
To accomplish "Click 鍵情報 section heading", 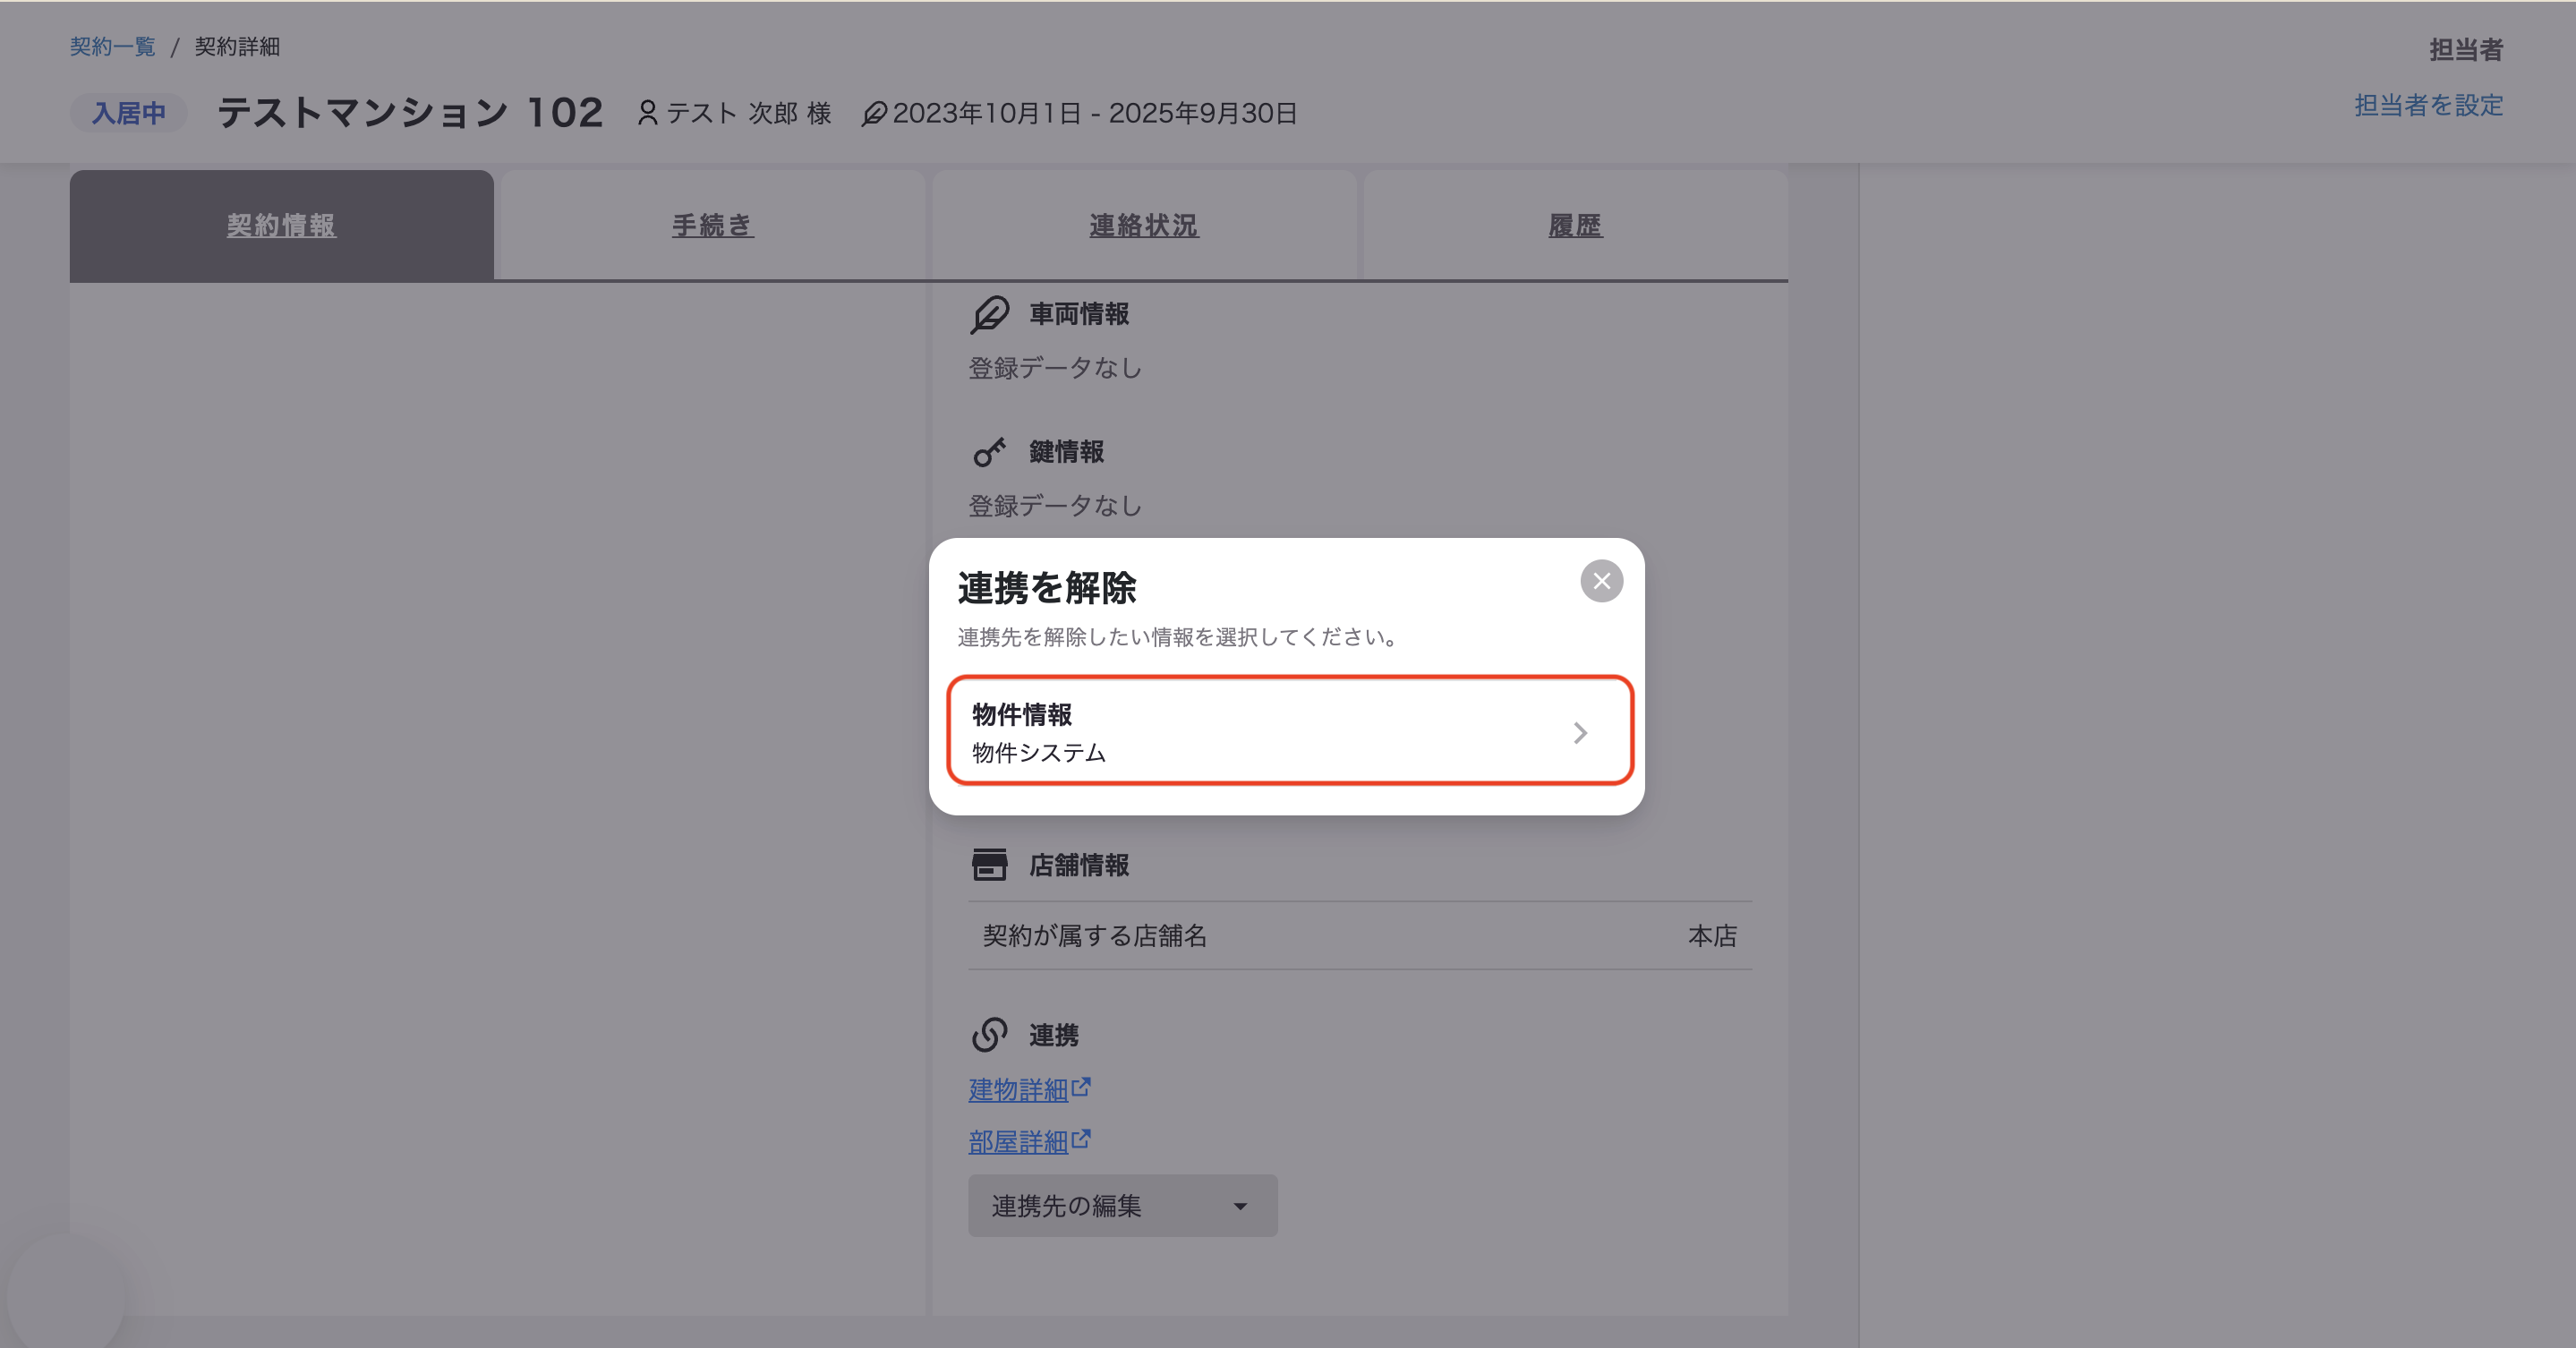I will [1066, 452].
